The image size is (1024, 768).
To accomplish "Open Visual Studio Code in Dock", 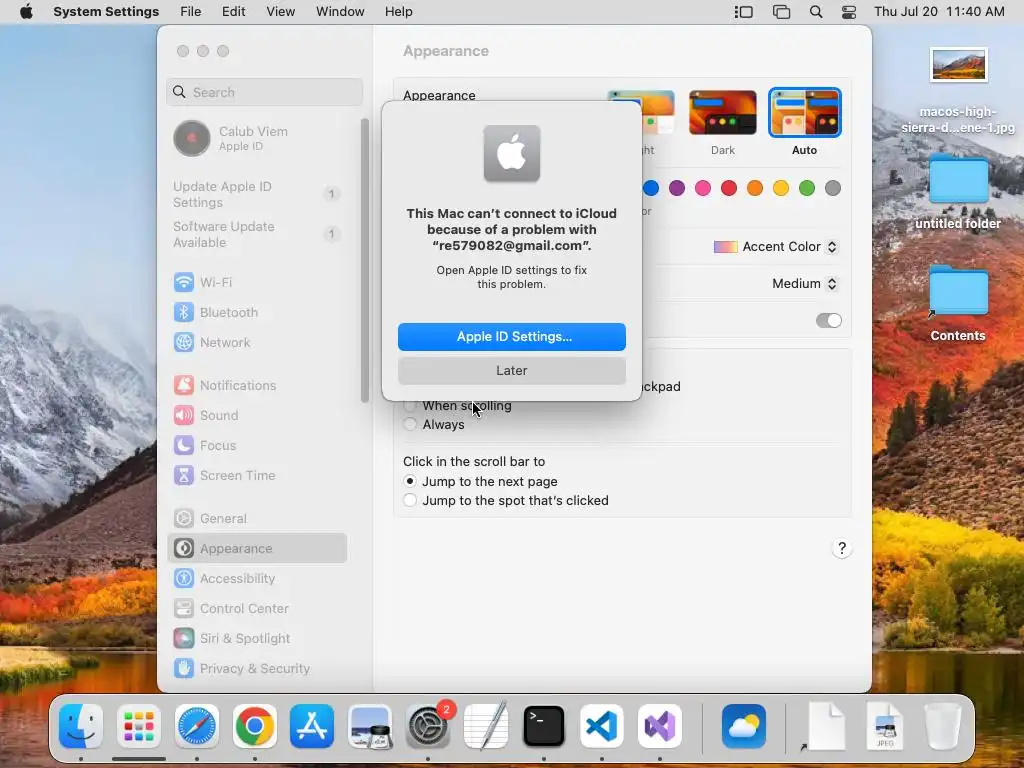I will (601, 726).
